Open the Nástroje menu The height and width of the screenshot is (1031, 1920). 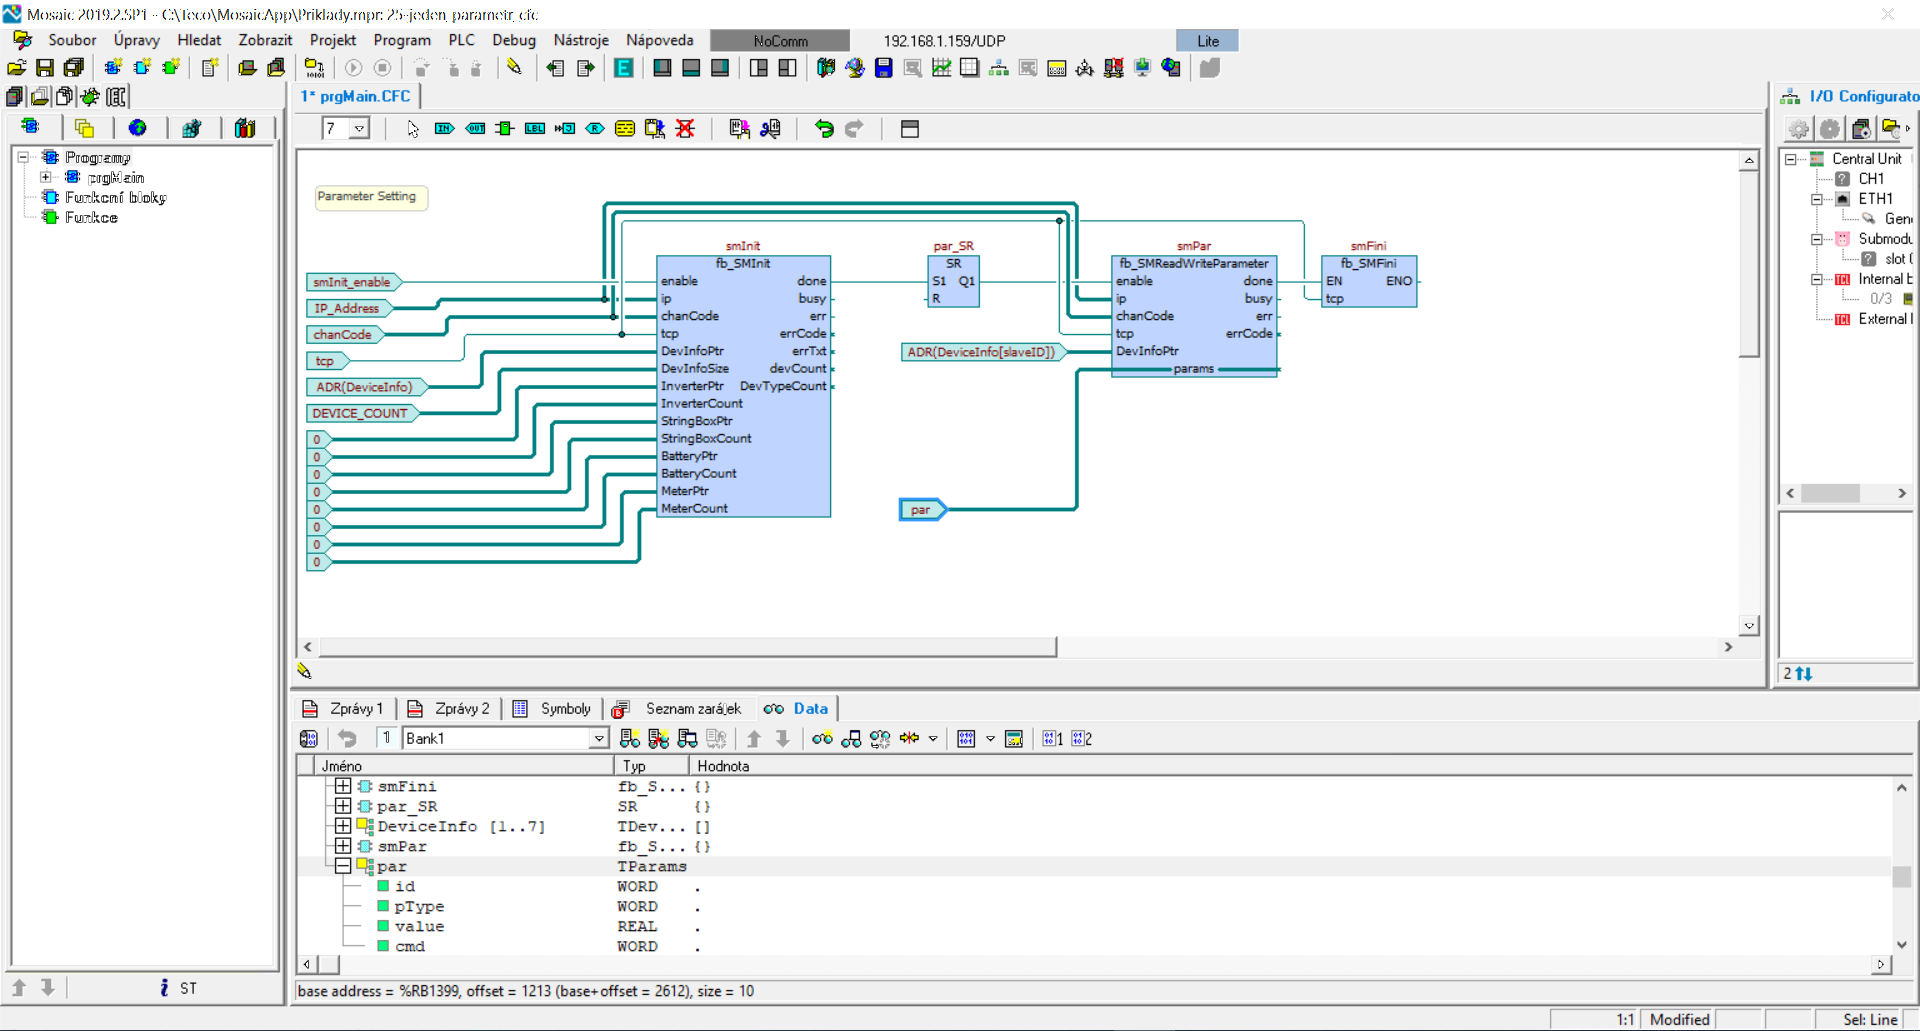(x=581, y=40)
